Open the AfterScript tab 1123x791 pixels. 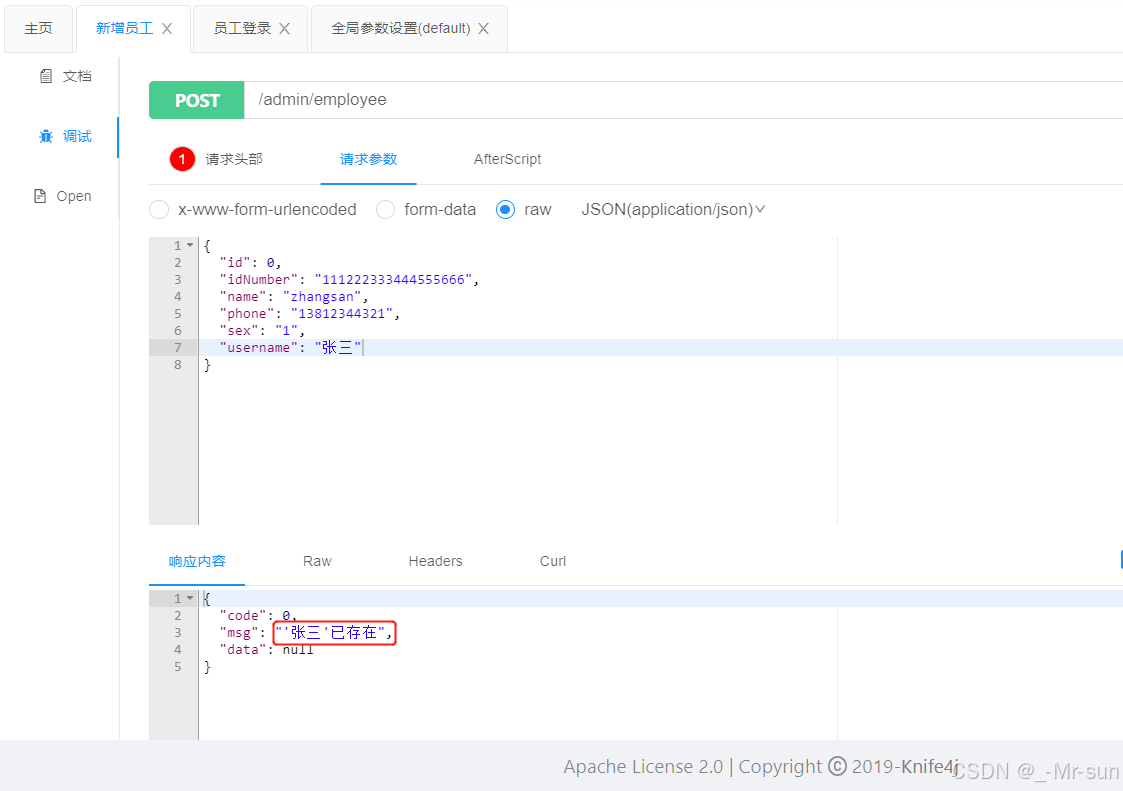[507, 159]
